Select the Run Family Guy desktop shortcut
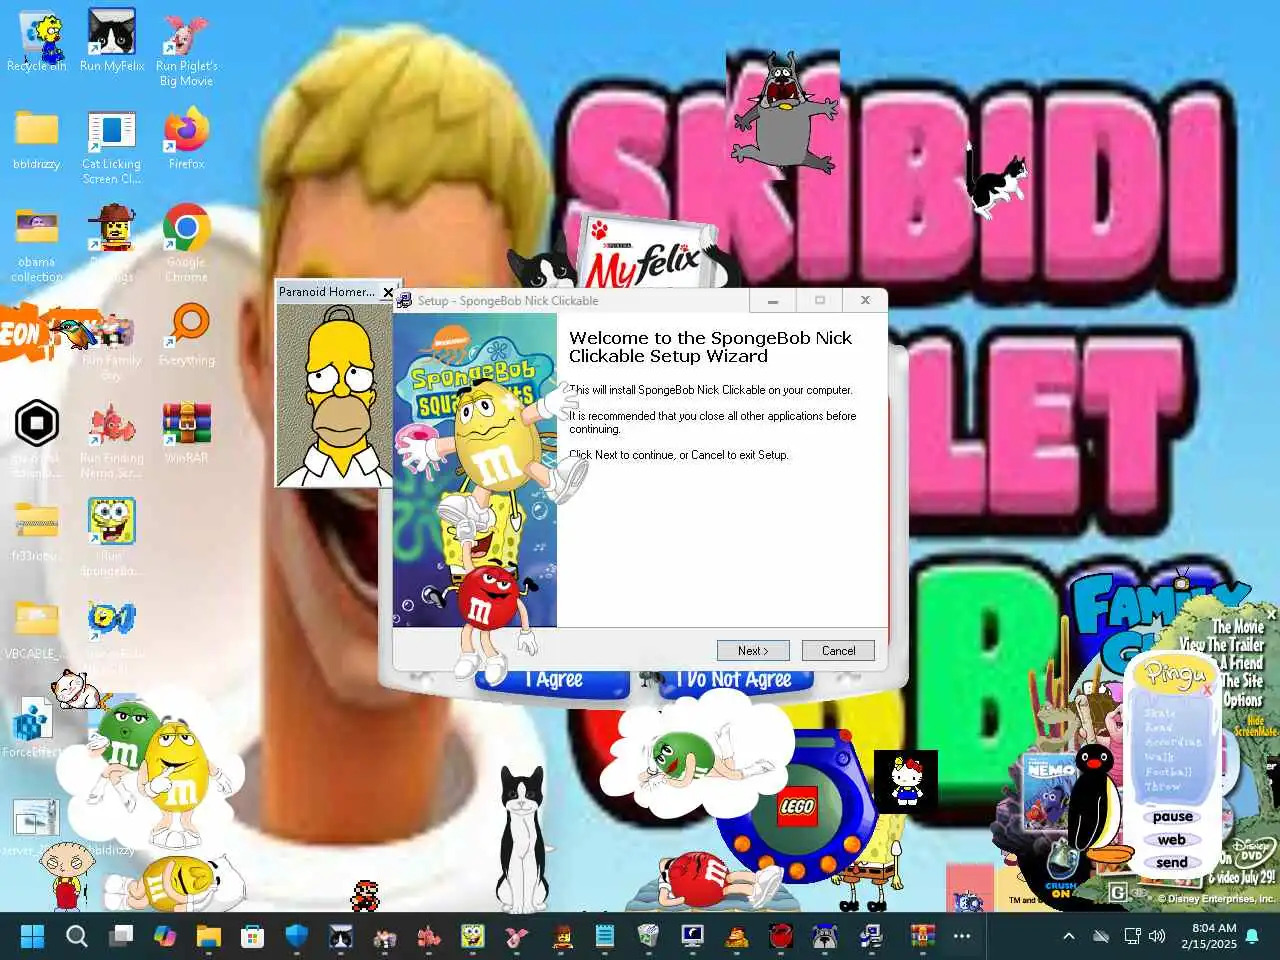This screenshot has width=1280, height=960. coord(112,345)
